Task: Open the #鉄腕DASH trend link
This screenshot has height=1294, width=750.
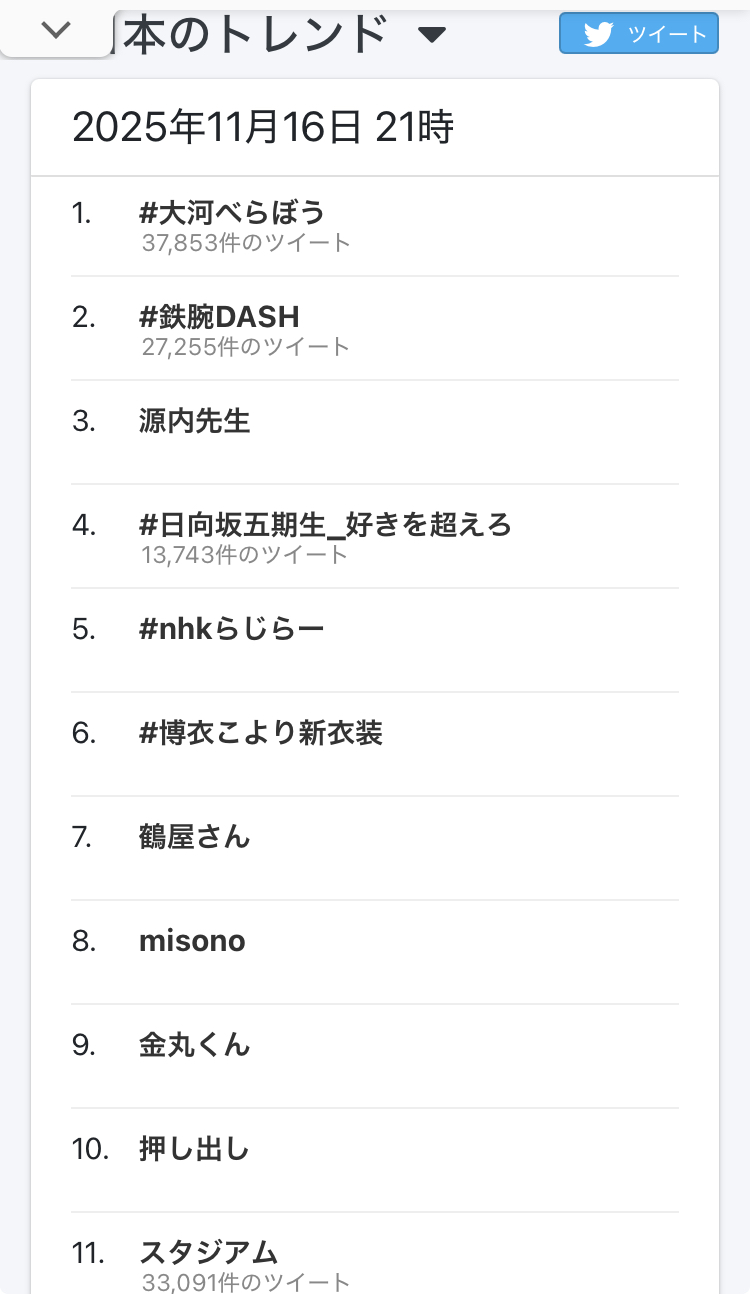Action: click(219, 317)
